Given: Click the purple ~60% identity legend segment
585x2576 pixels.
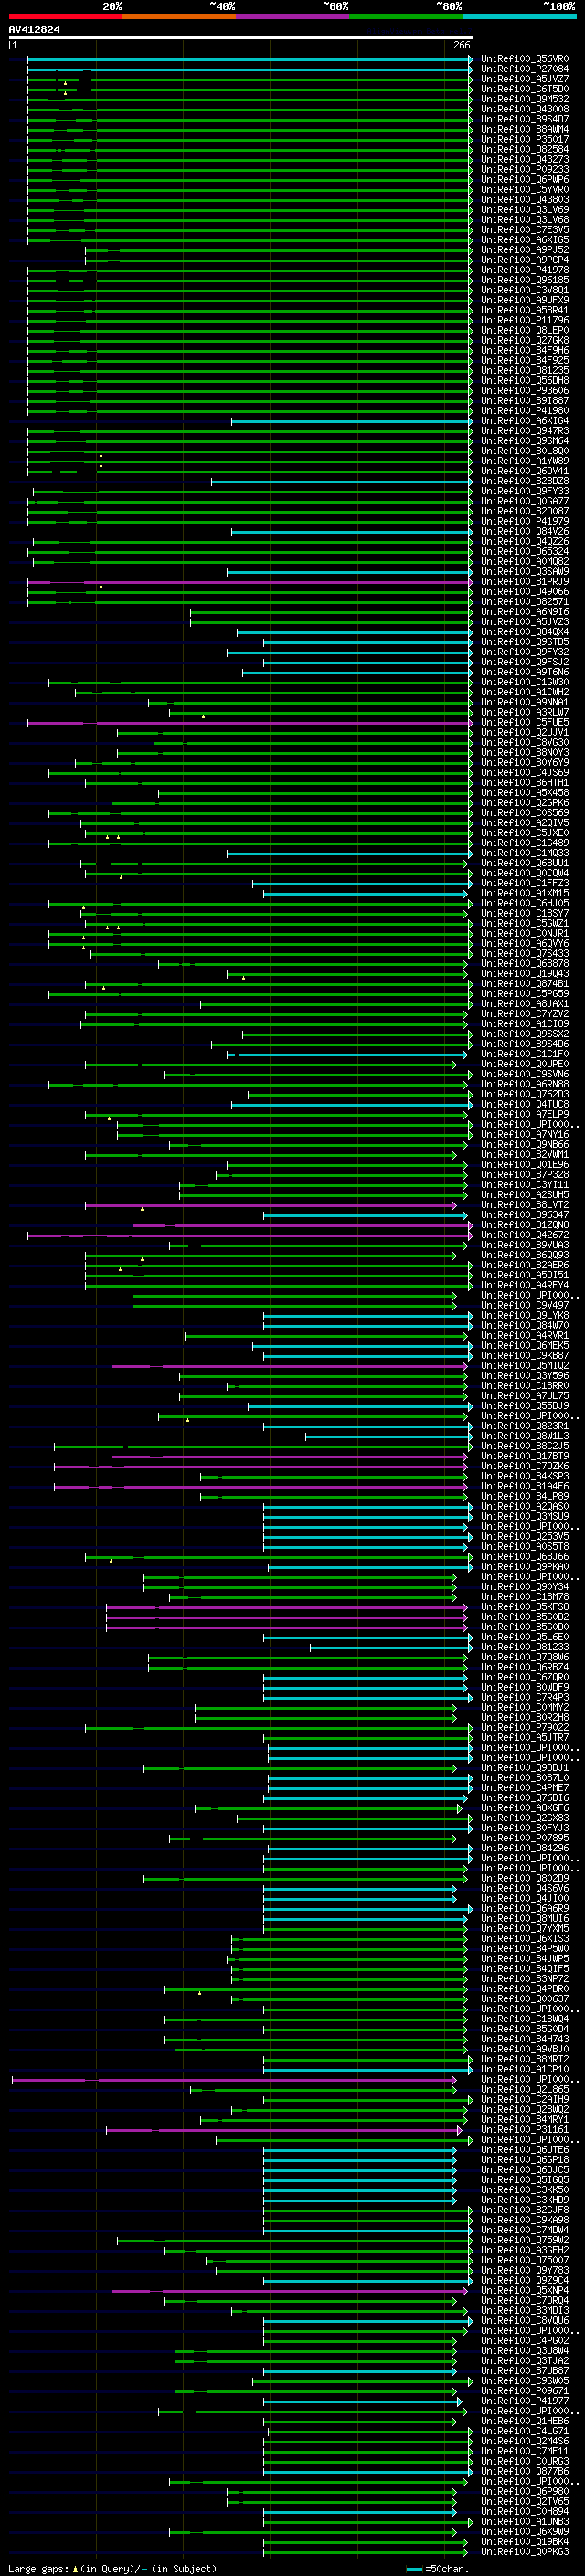Looking at the screenshot, I should (x=293, y=16).
